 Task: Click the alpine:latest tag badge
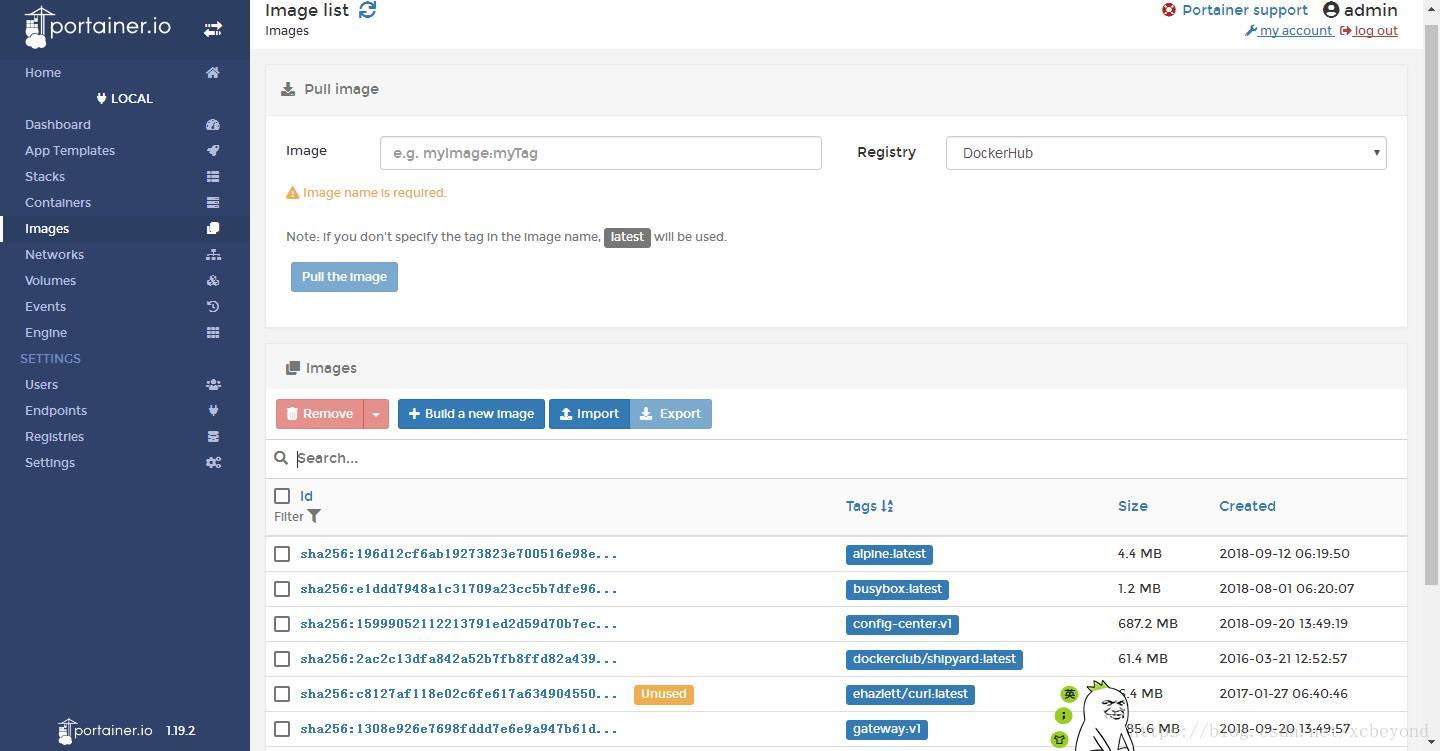[889, 554]
